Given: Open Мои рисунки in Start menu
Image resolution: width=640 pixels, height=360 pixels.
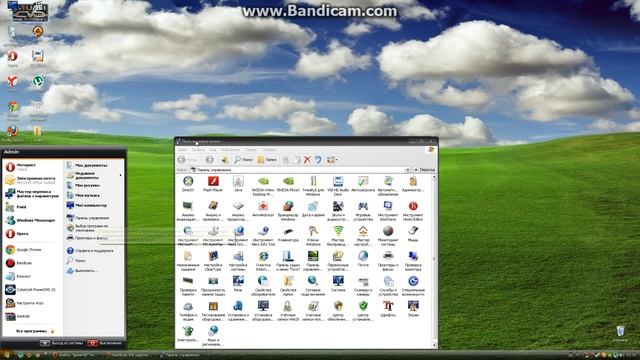Looking at the screenshot, I should [x=94, y=185].
